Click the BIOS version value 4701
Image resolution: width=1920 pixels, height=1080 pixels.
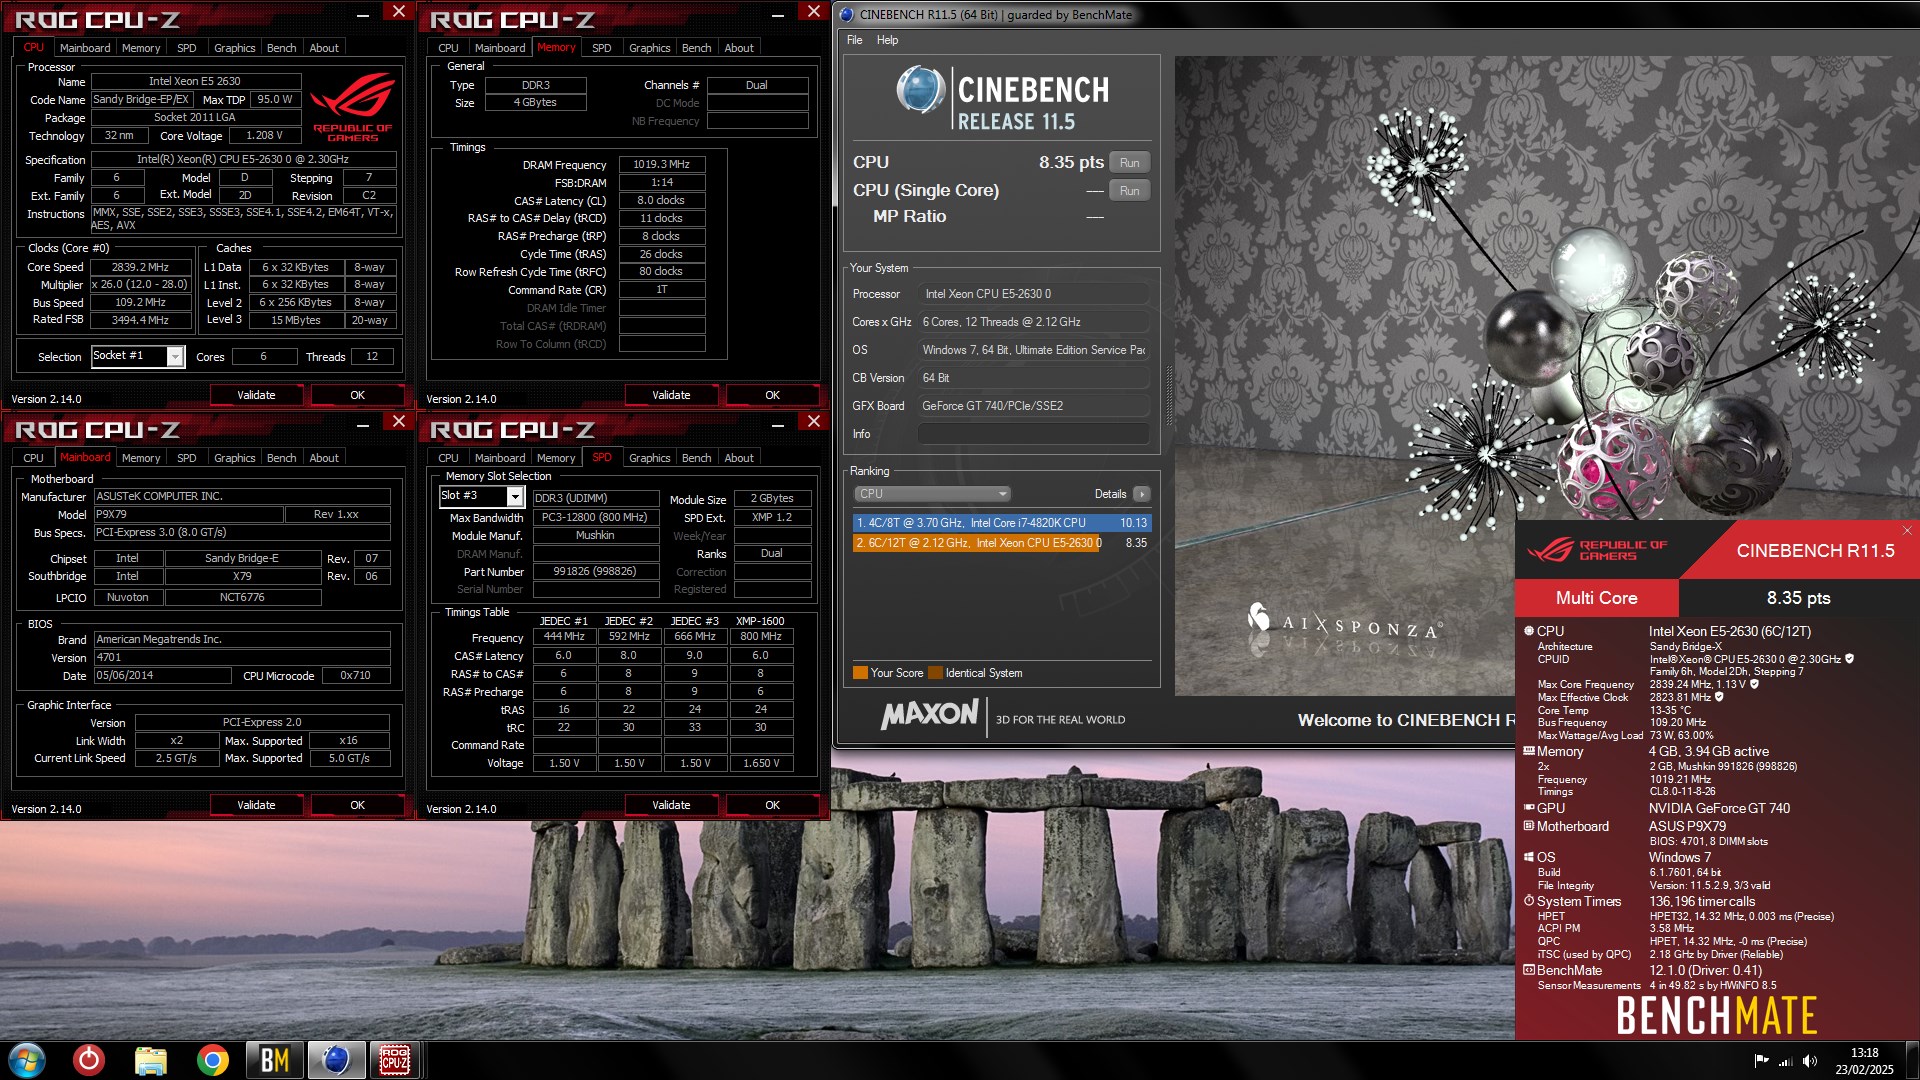point(241,657)
